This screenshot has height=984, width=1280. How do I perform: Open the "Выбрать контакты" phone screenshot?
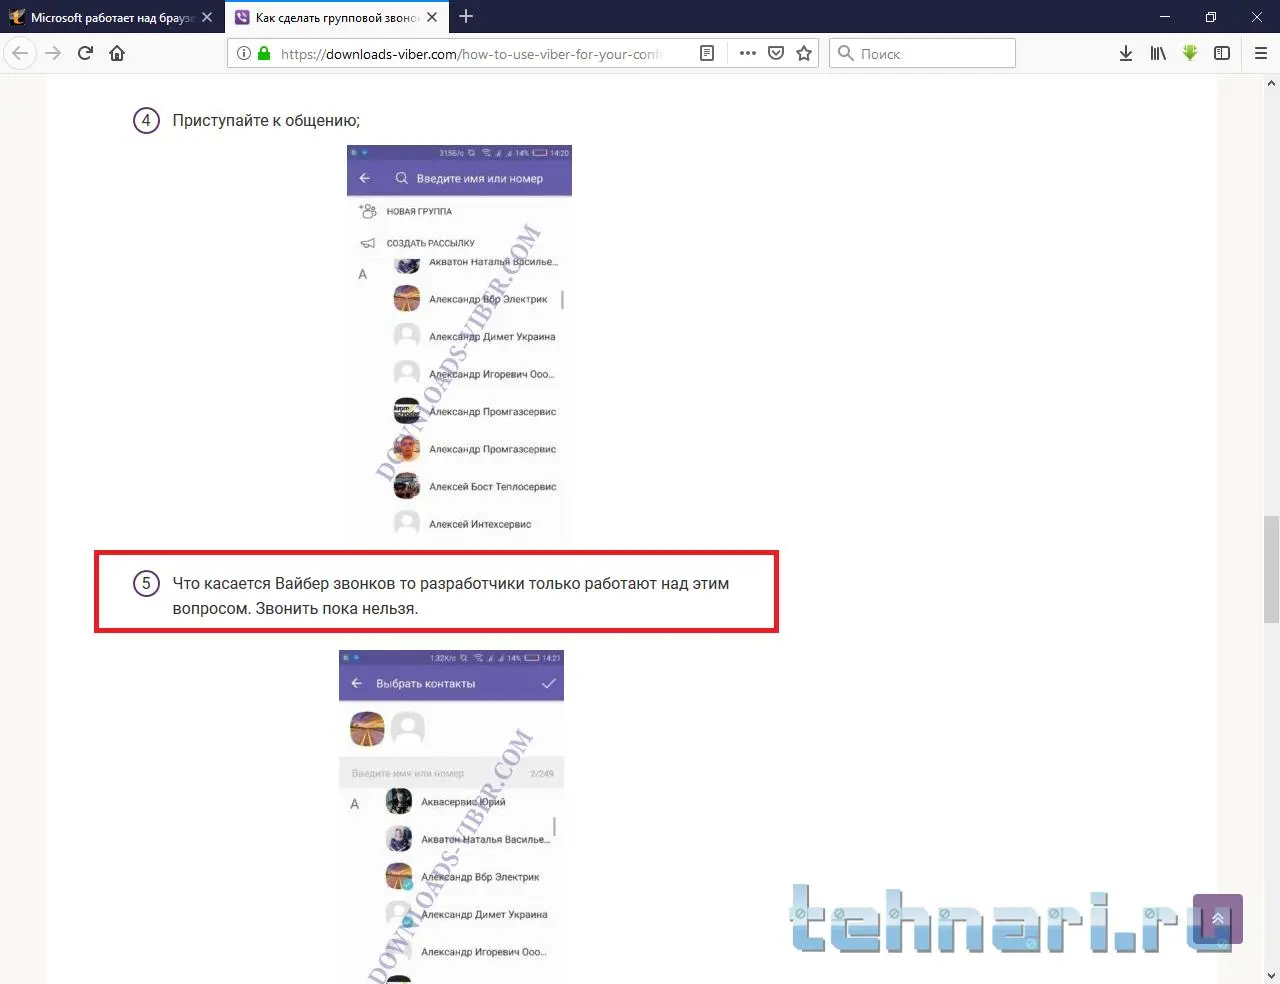(451, 817)
